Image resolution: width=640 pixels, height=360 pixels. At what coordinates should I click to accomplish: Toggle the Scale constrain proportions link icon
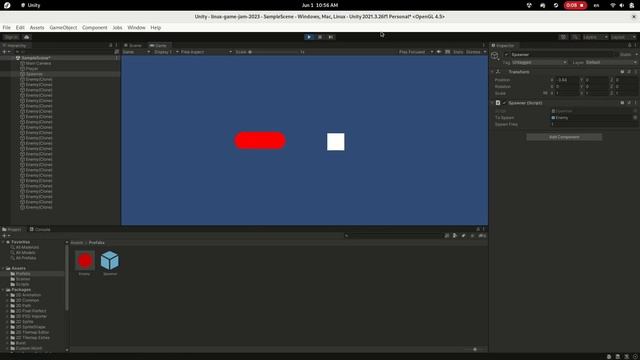[x=545, y=93]
